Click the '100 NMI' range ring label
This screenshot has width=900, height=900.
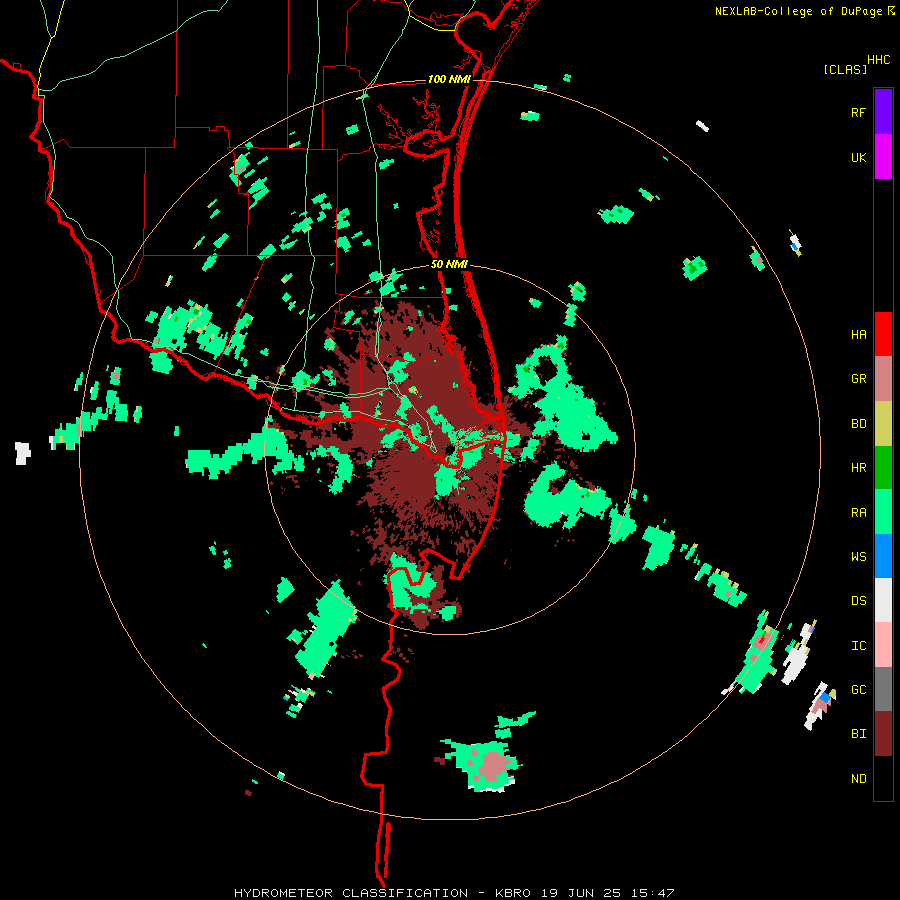[449, 79]
